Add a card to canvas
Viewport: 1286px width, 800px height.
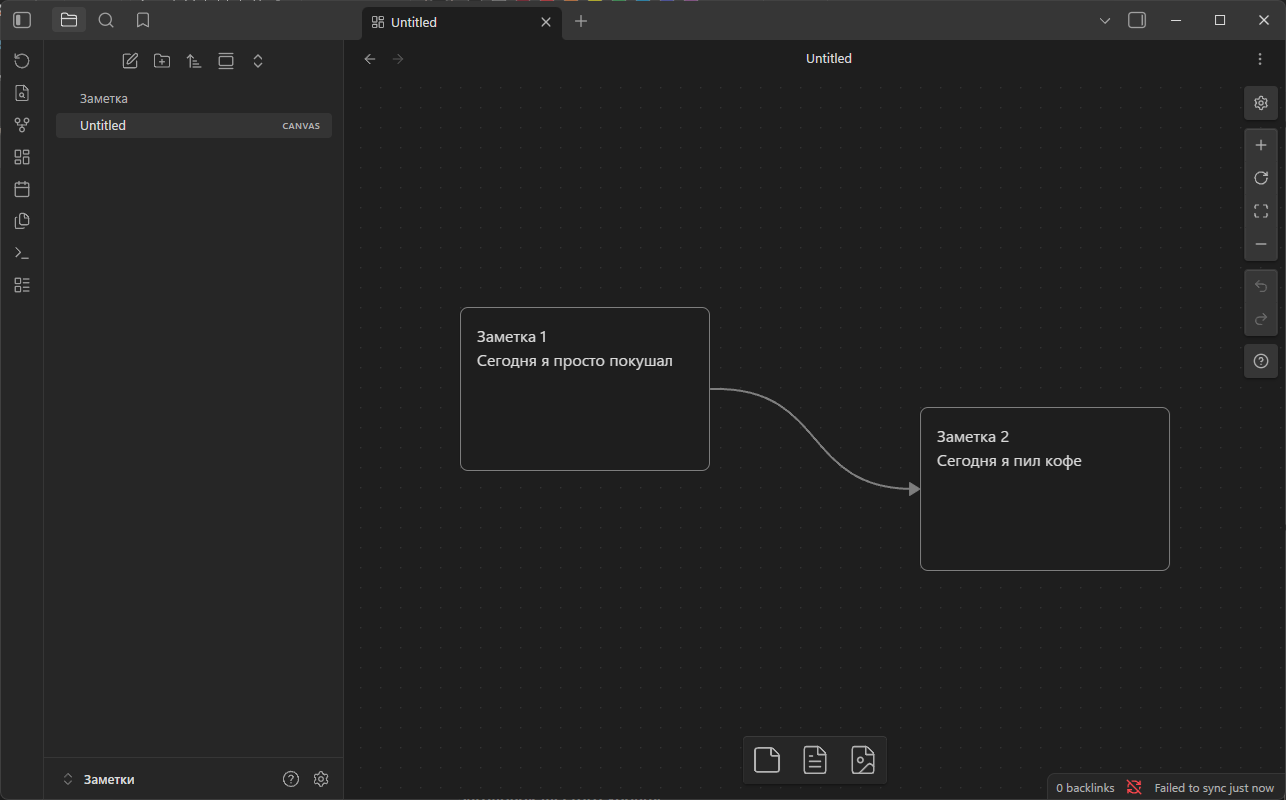[x=767, y=761]
